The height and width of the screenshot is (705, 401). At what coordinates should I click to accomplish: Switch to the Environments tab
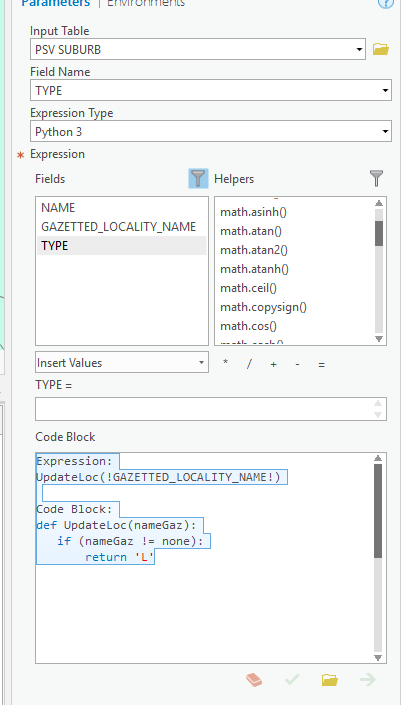[146, 3]
